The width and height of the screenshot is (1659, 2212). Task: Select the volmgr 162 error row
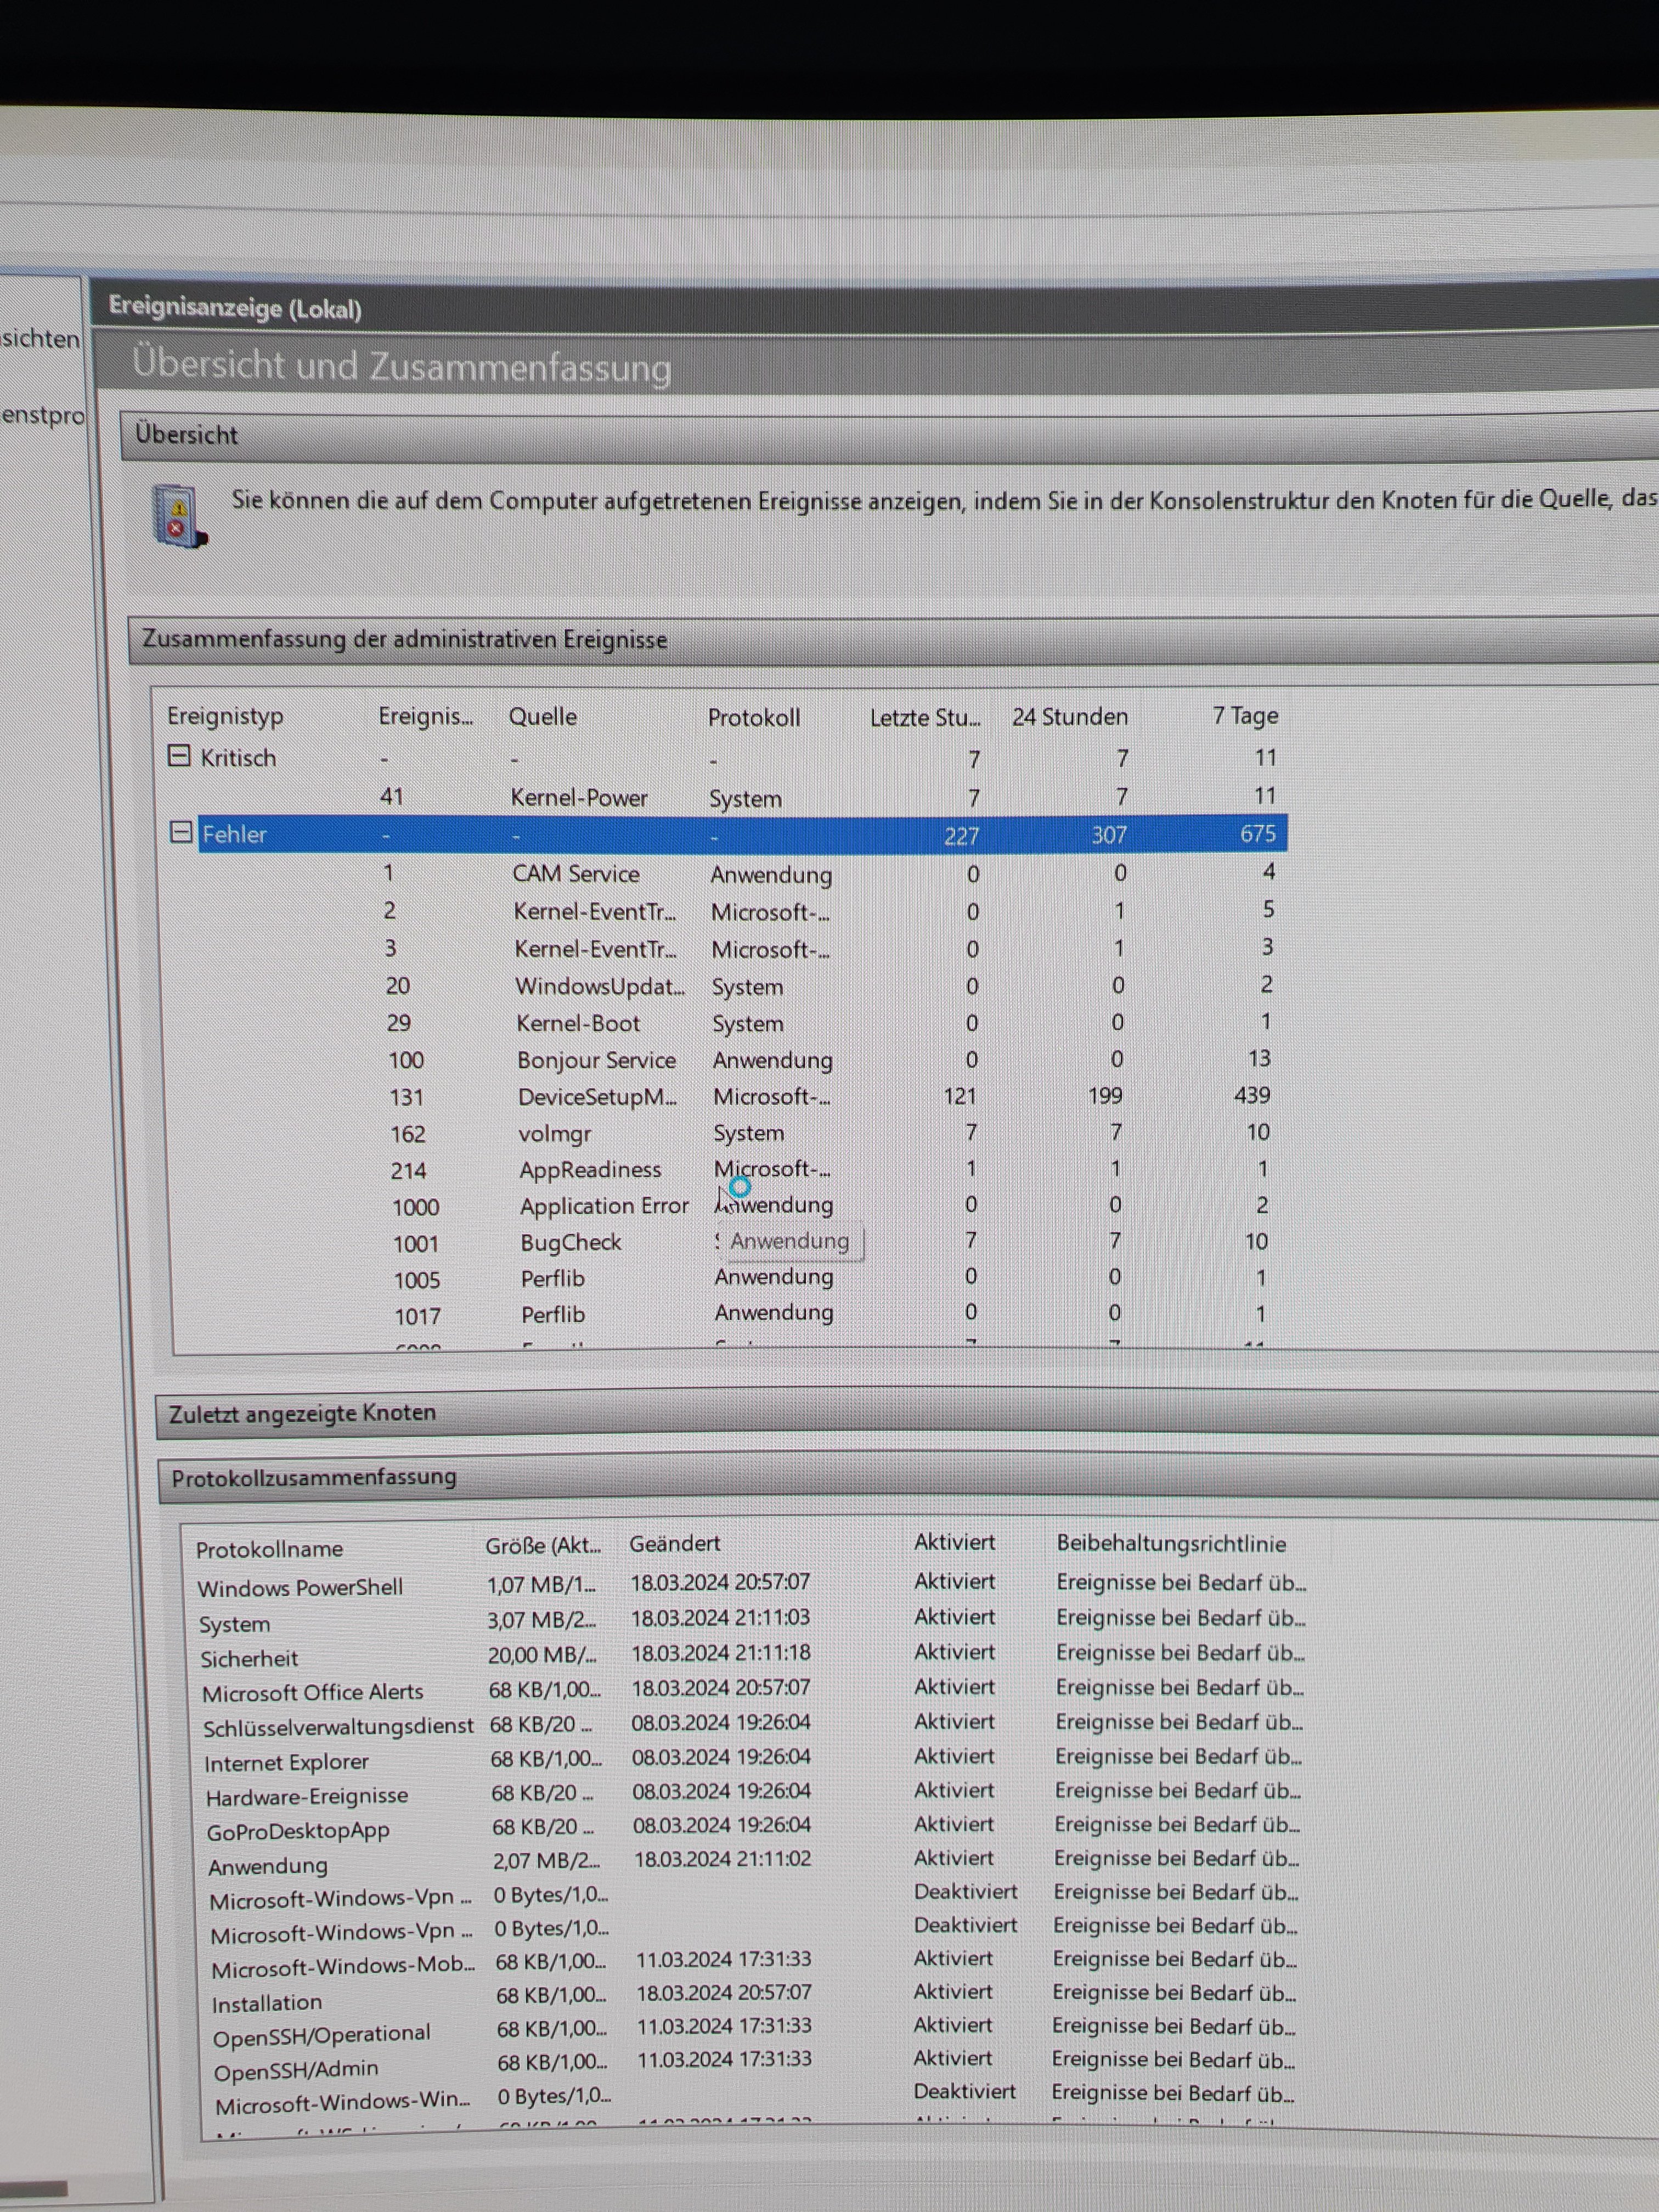(554, 1134)
